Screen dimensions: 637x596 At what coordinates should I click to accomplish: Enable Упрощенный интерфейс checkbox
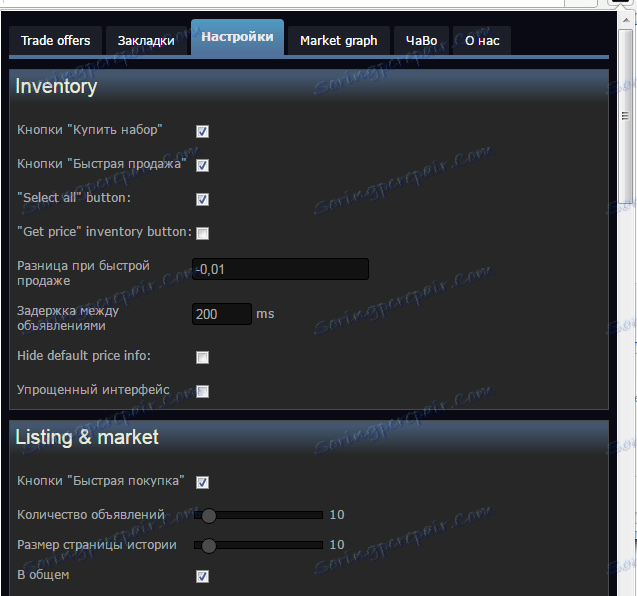[x=202, y=391]
